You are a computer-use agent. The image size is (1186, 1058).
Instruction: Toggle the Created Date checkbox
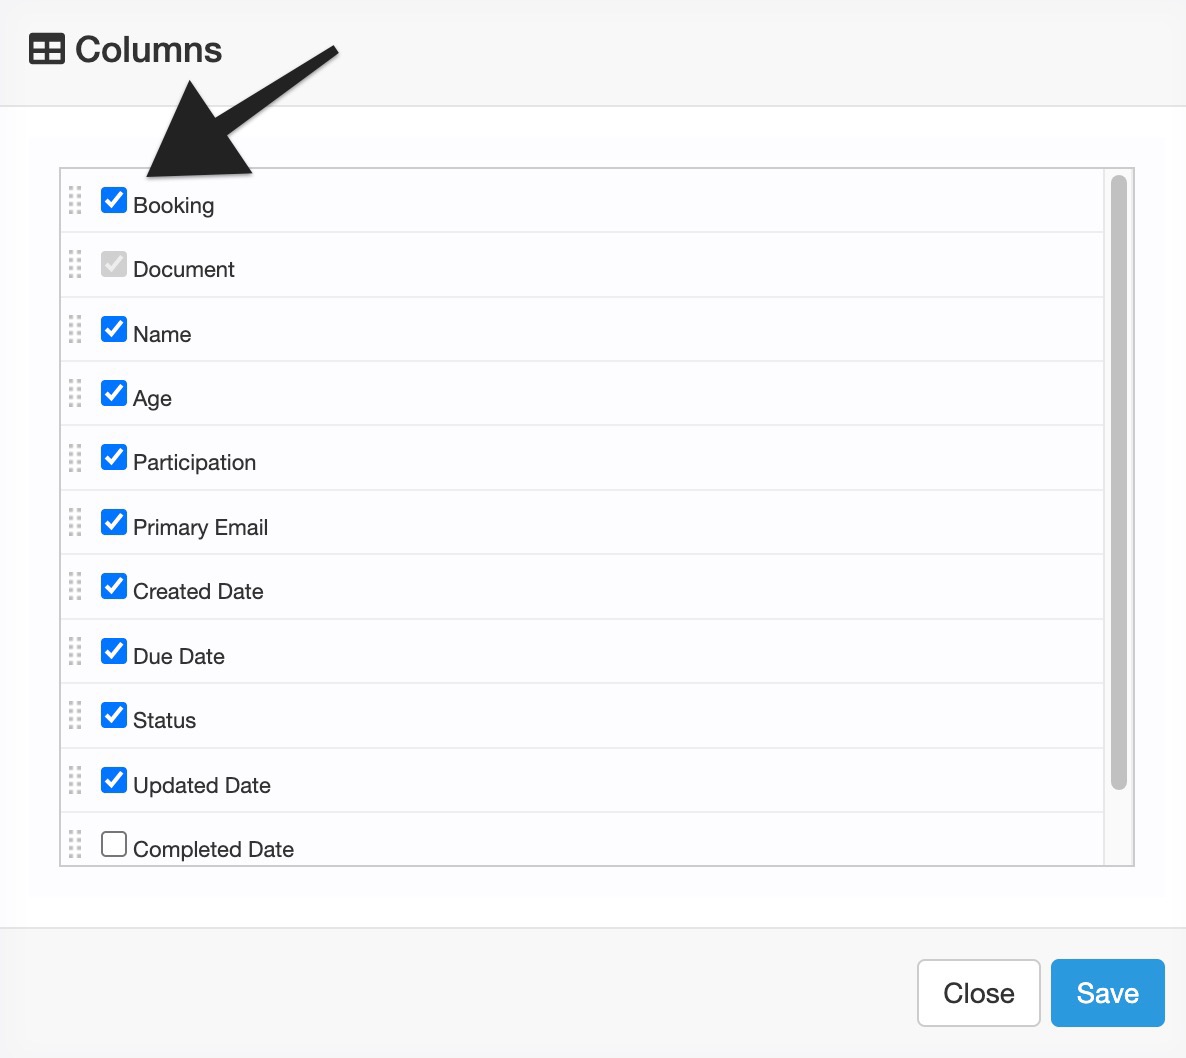pos(113,586)
